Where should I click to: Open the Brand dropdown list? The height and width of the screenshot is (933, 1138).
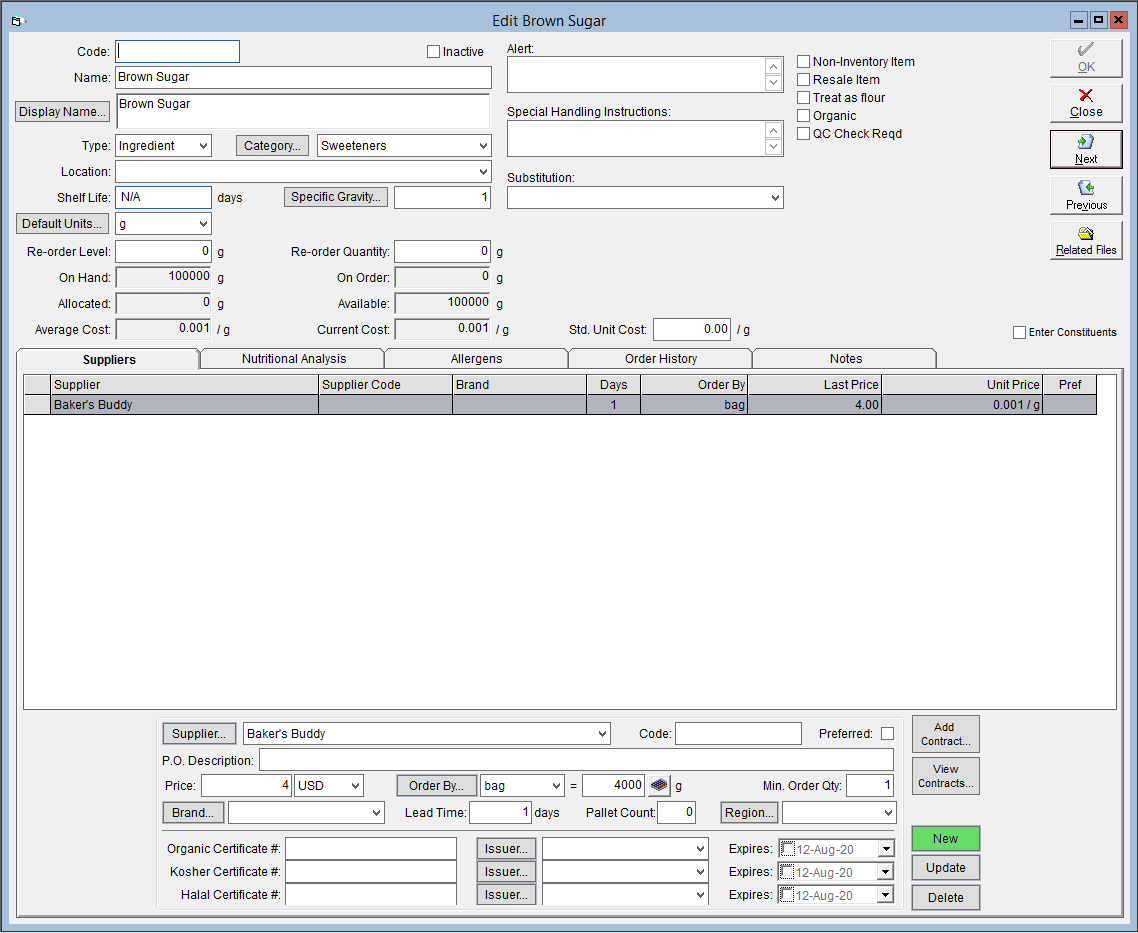(376, 813)
